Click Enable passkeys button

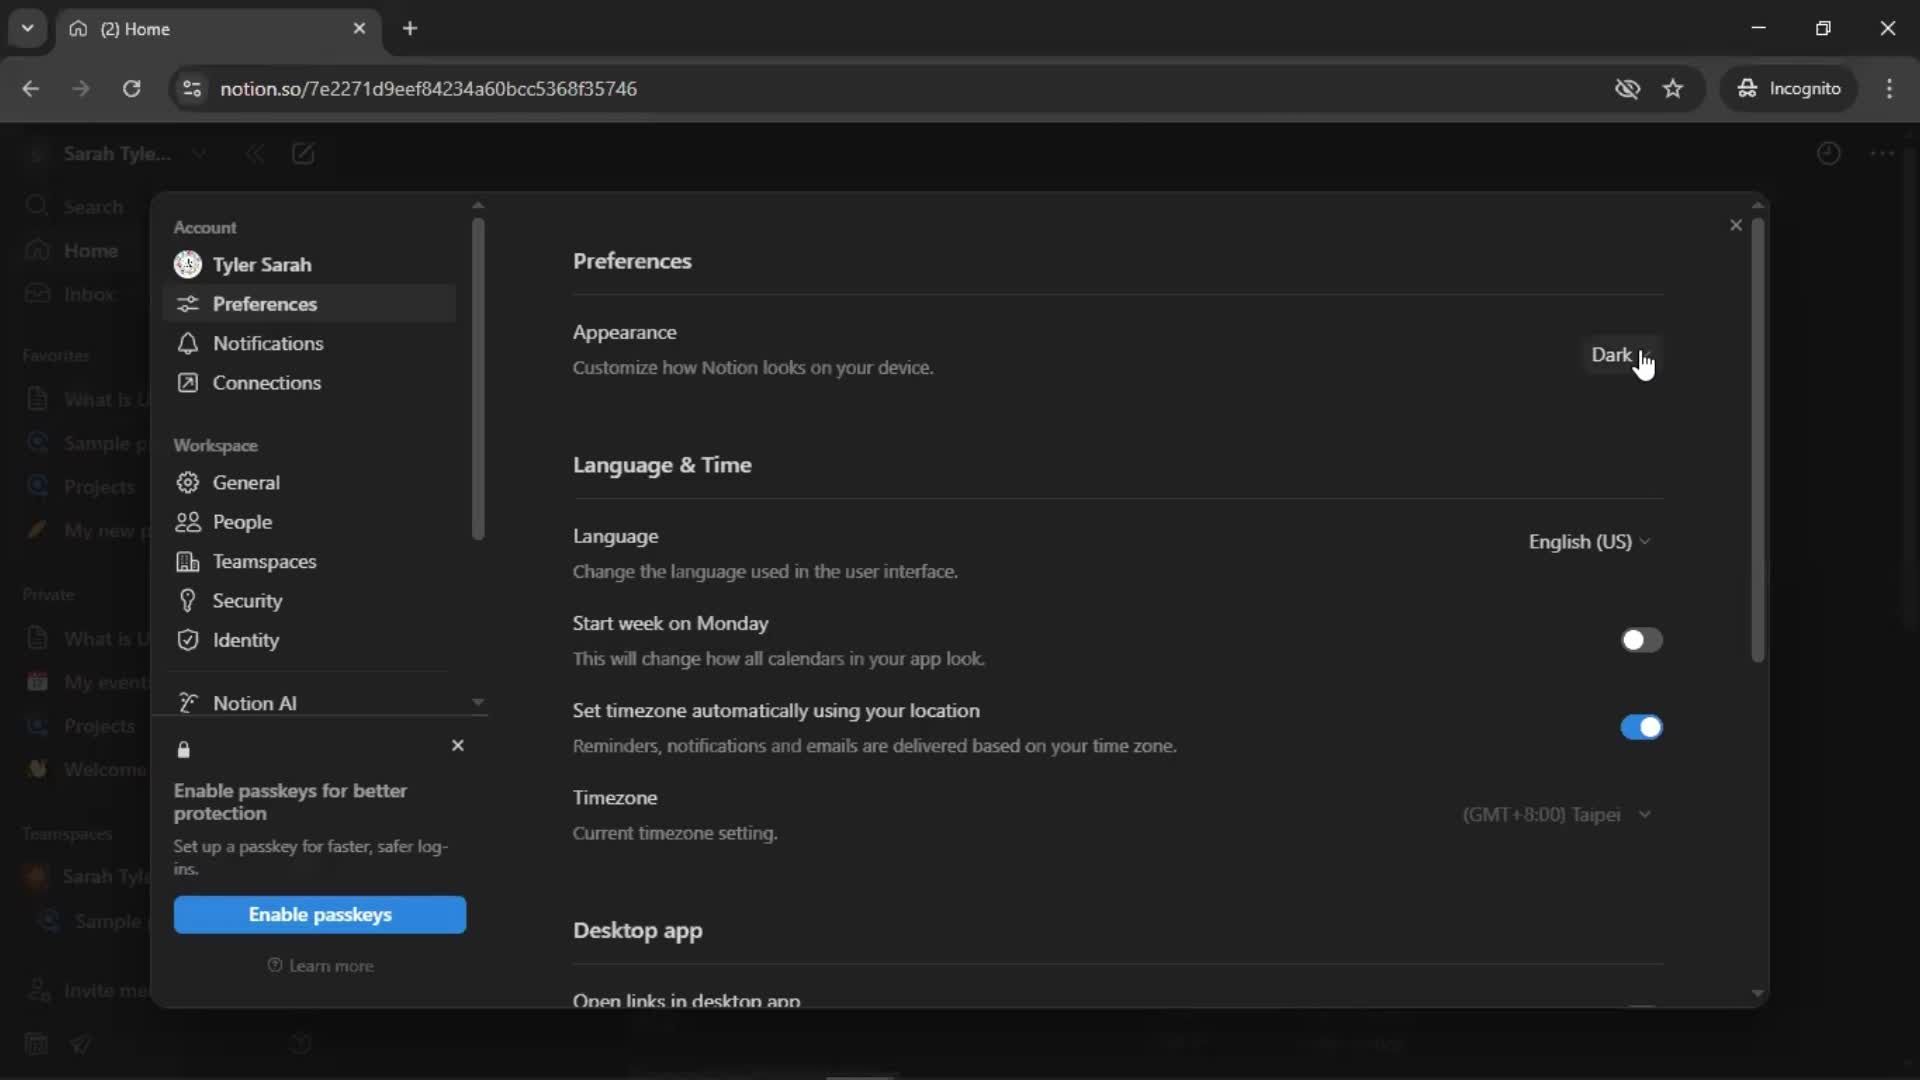(320, 914)
